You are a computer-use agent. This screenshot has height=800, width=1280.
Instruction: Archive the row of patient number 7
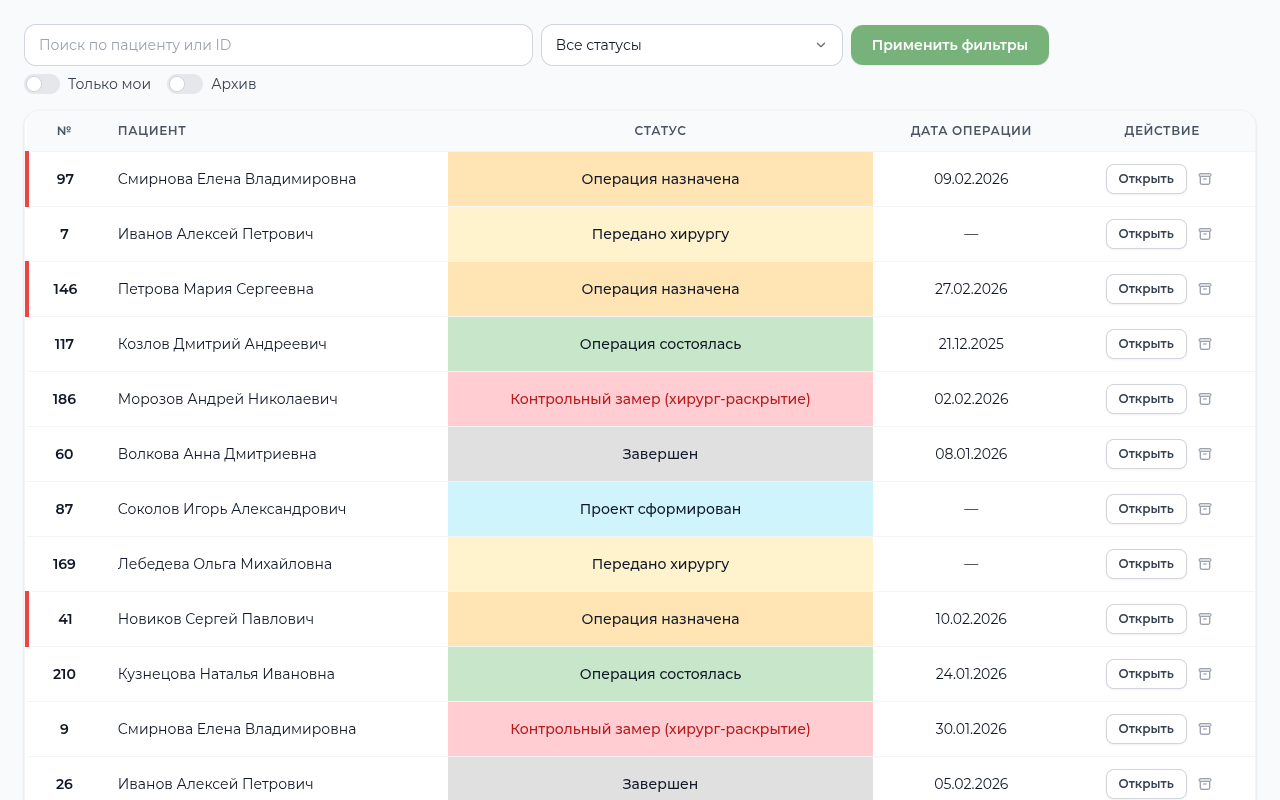click(x=1205, y=234)
